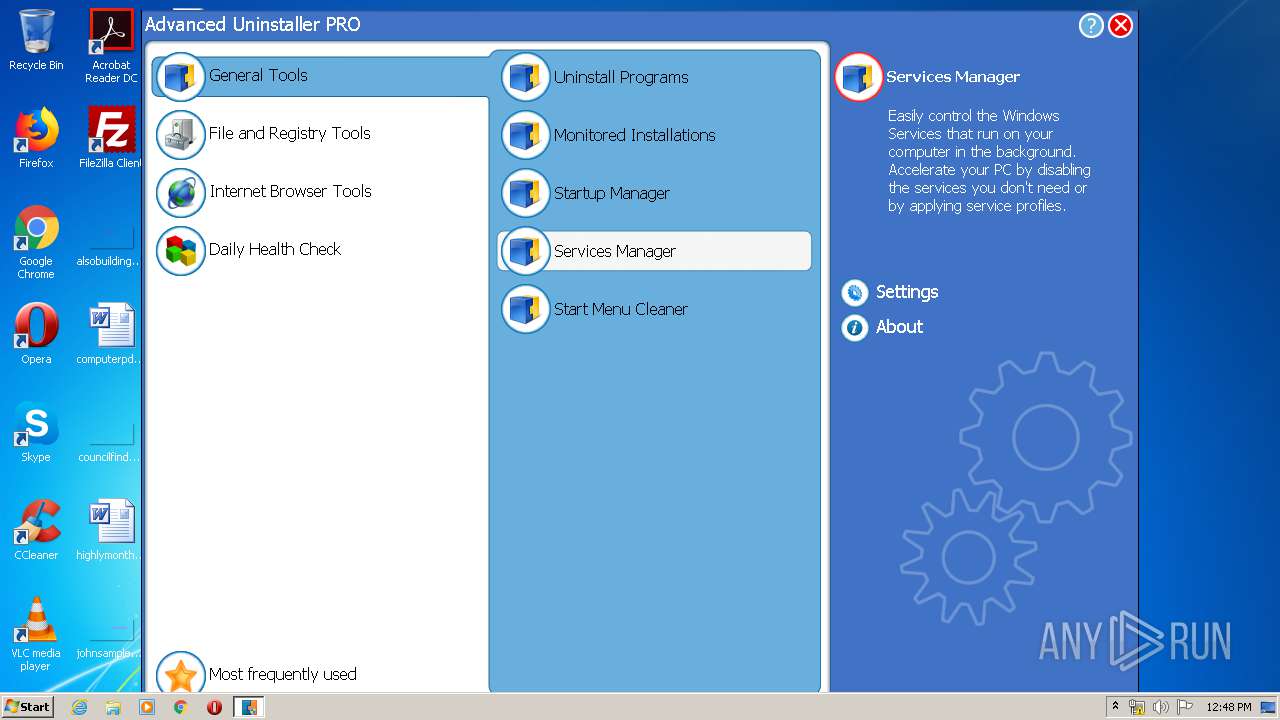Open Recycle Bin on desktop
Image resolution: width=1280 pixels, height=720 pixels.
36,40
